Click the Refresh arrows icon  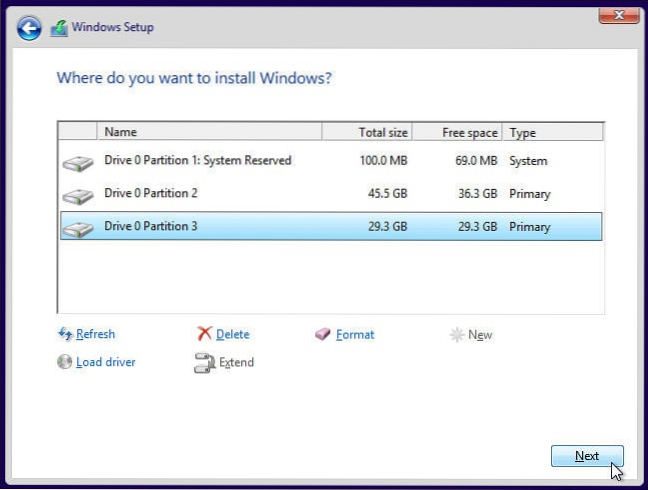[66, 334]
